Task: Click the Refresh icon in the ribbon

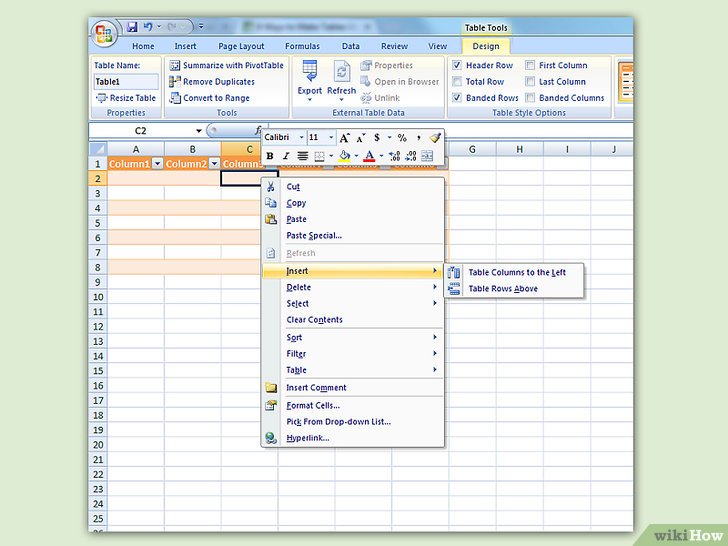Action: click(x=342, y=71)
